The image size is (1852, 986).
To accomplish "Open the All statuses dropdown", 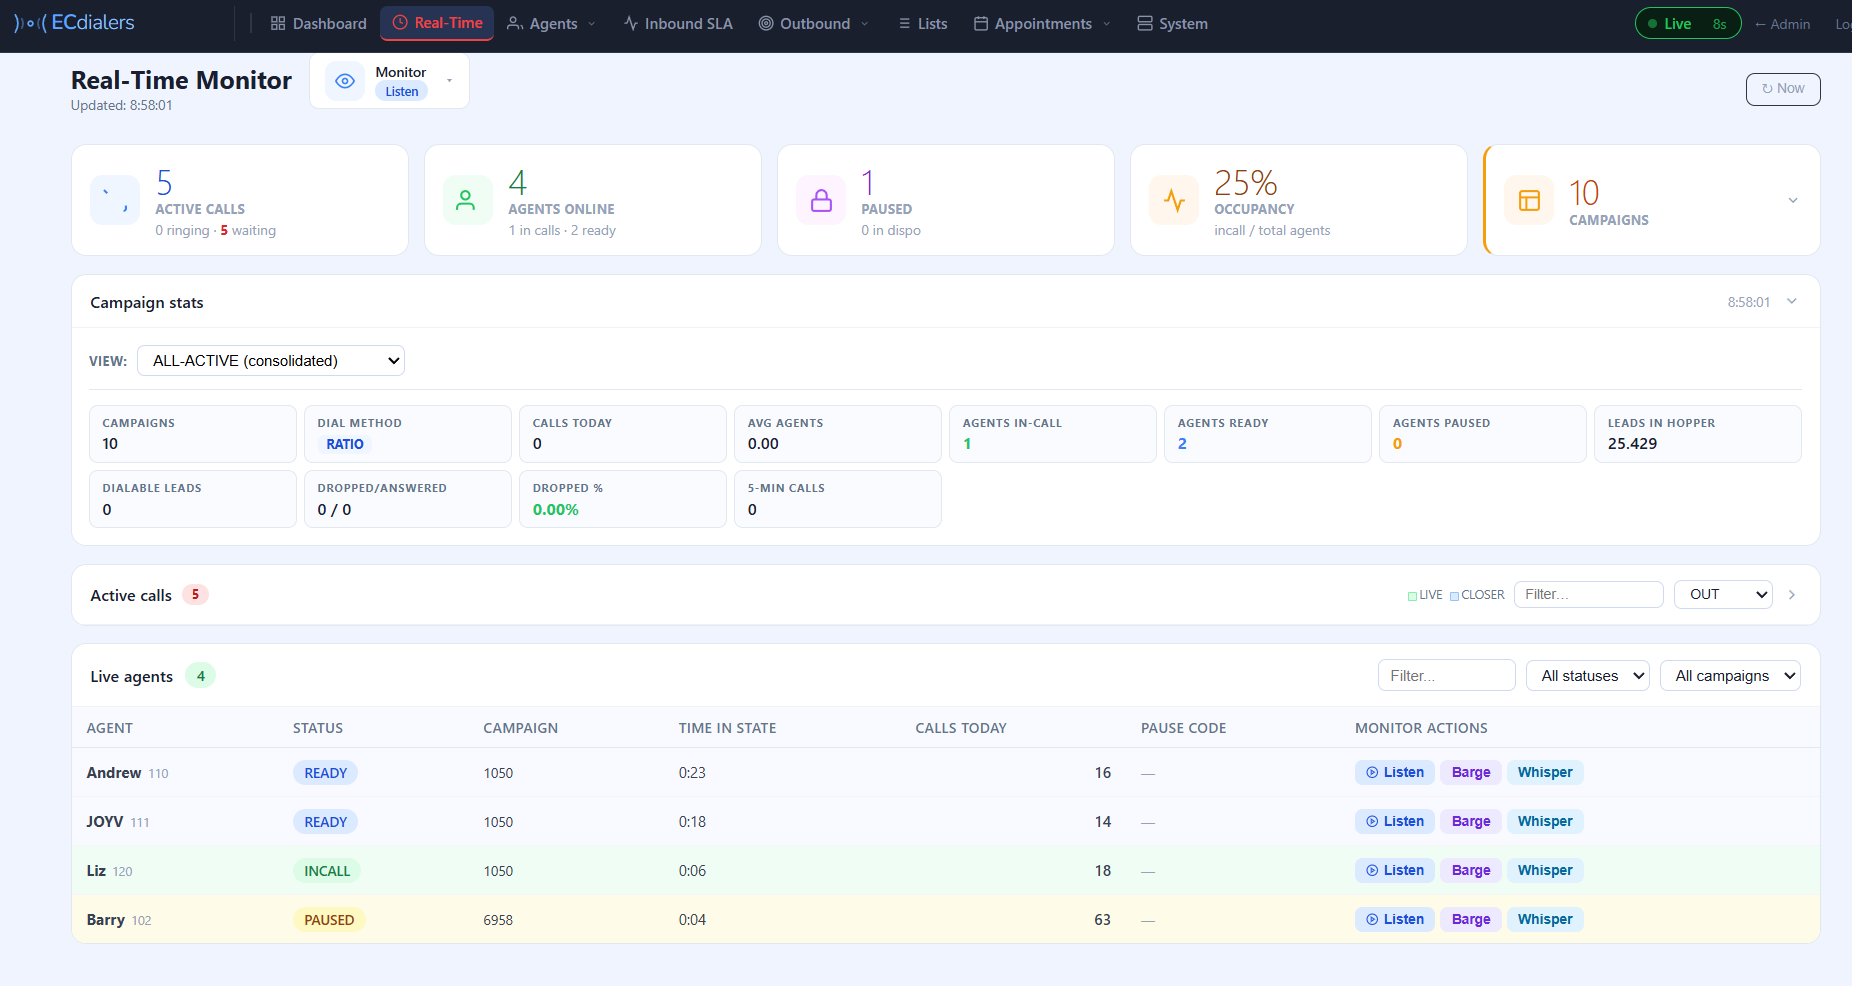I will click(1588, 676).
